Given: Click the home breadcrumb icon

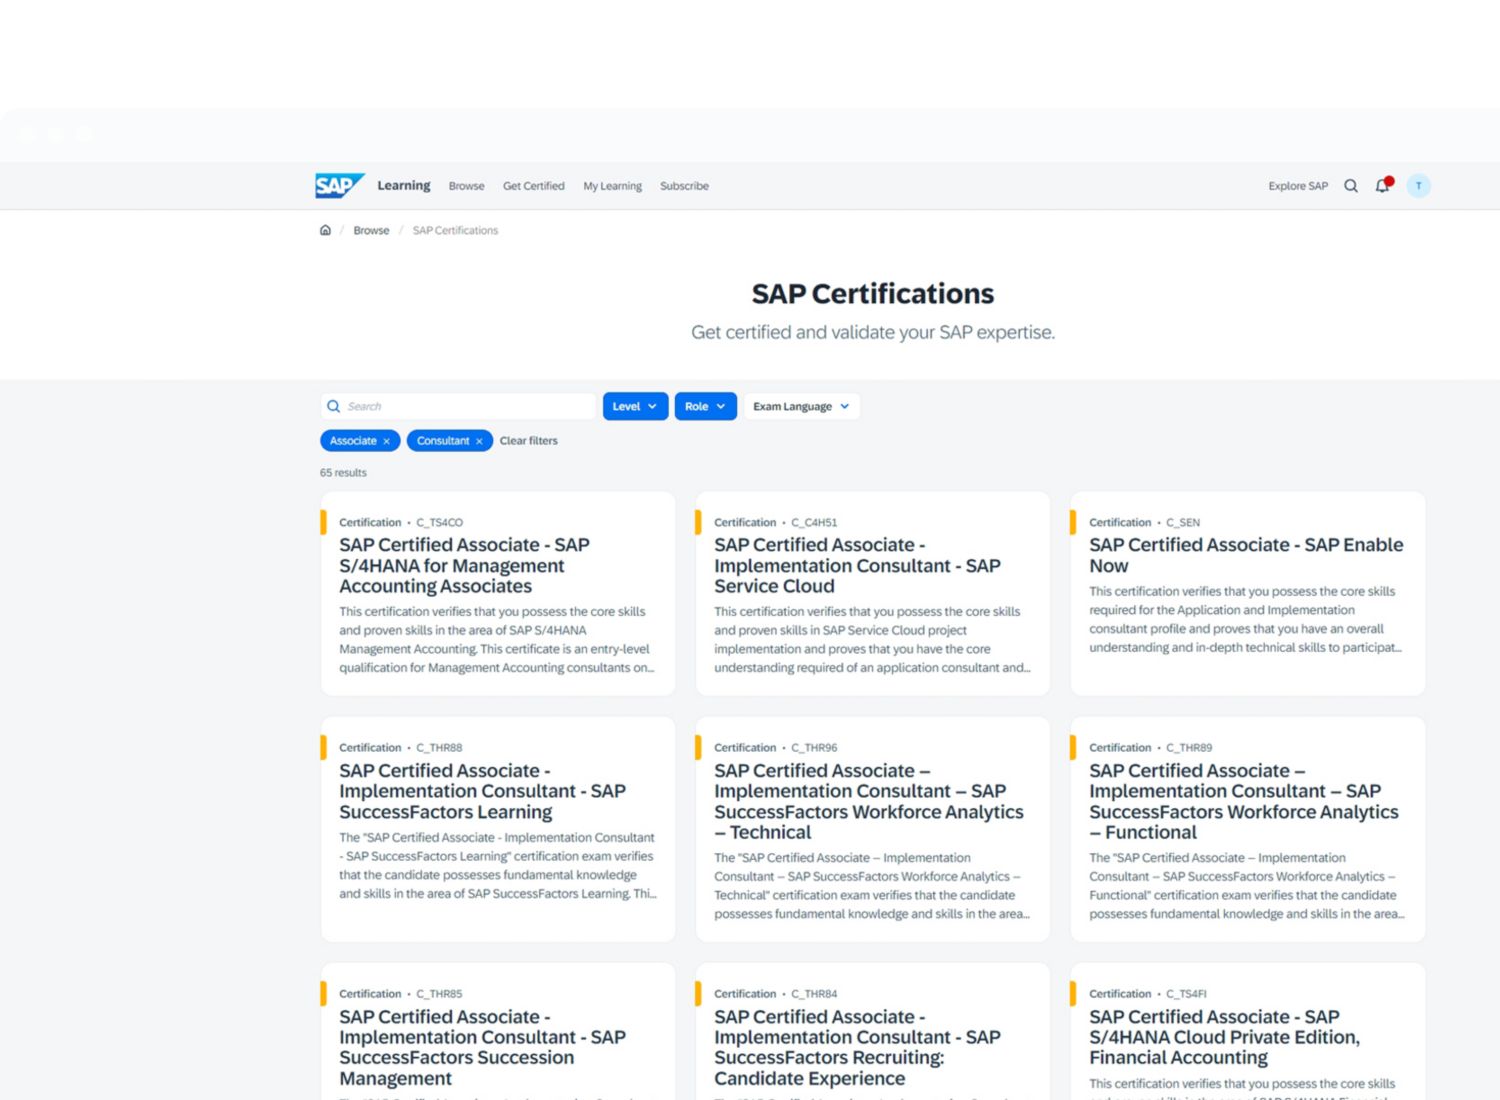Looking at the screenshot, I should coord(325,230).
